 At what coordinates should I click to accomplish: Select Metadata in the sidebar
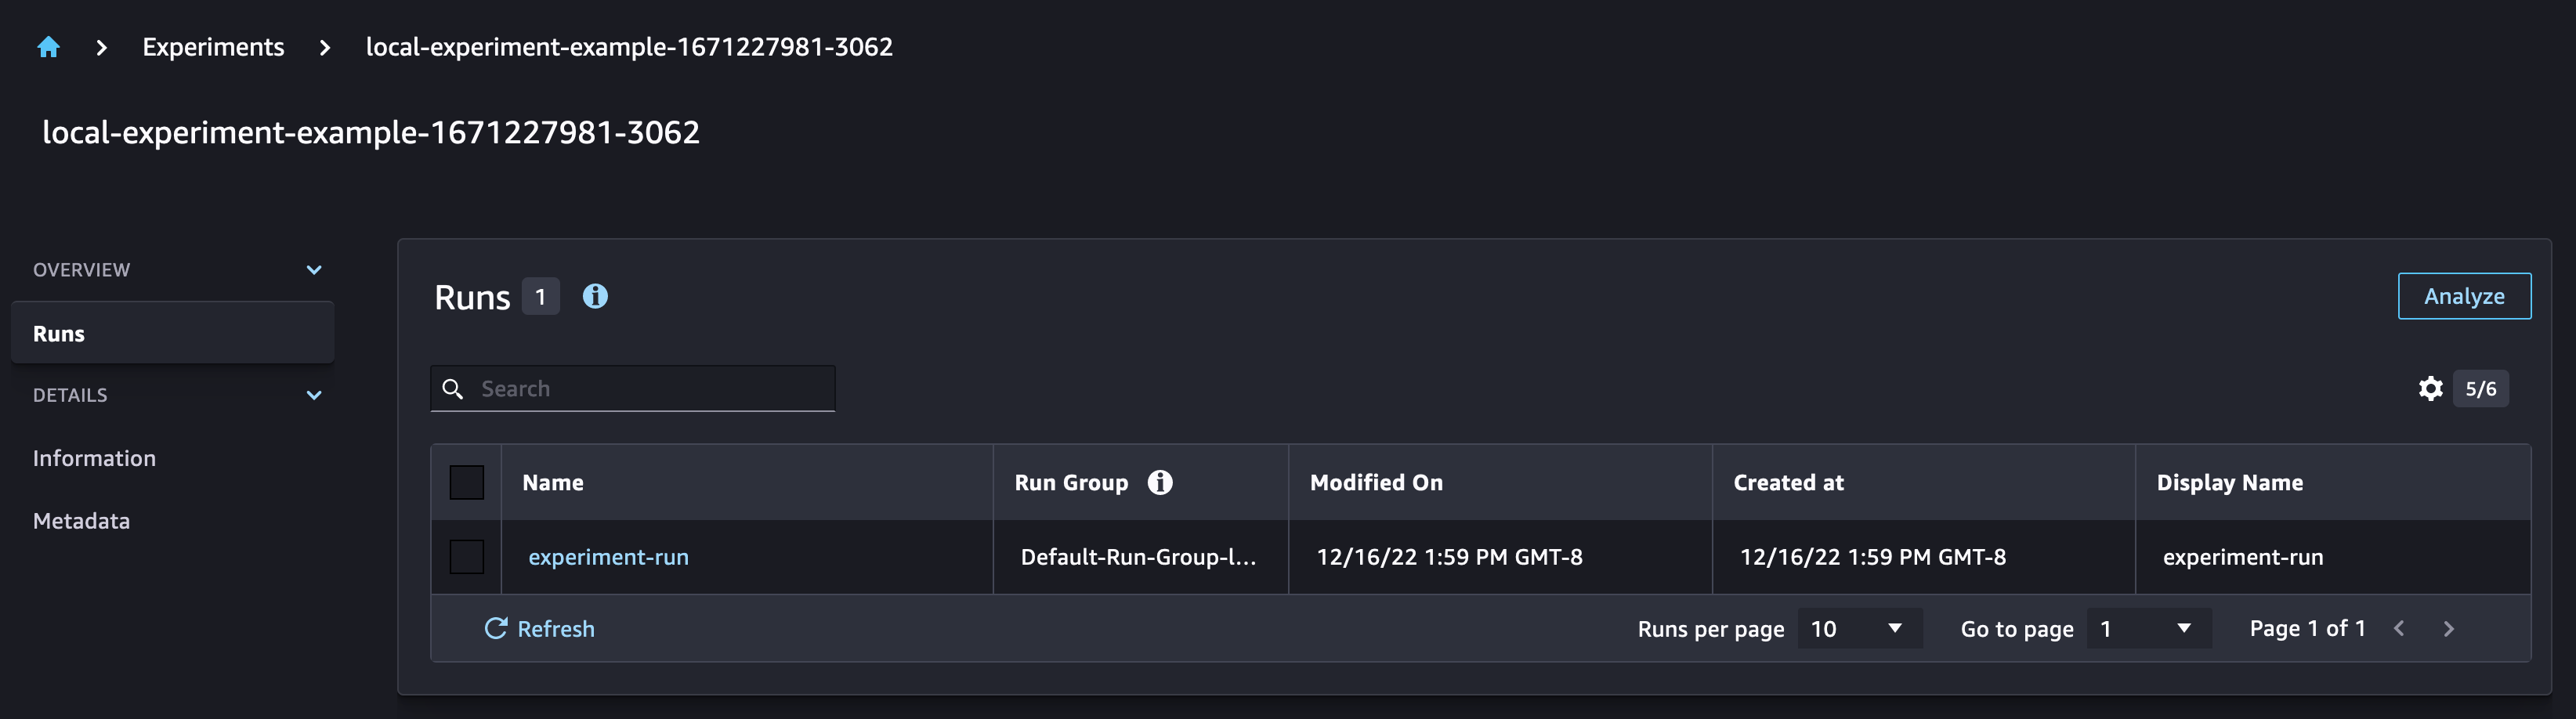(81, 521)
